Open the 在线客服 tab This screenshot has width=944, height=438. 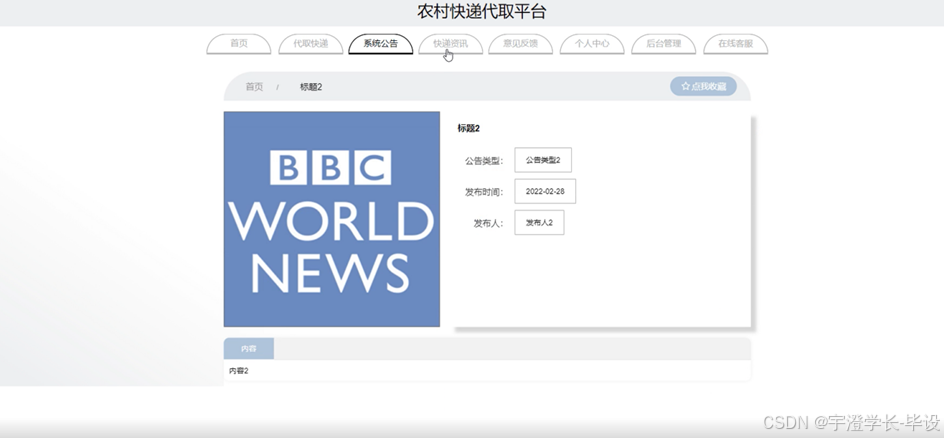(736, 43)
